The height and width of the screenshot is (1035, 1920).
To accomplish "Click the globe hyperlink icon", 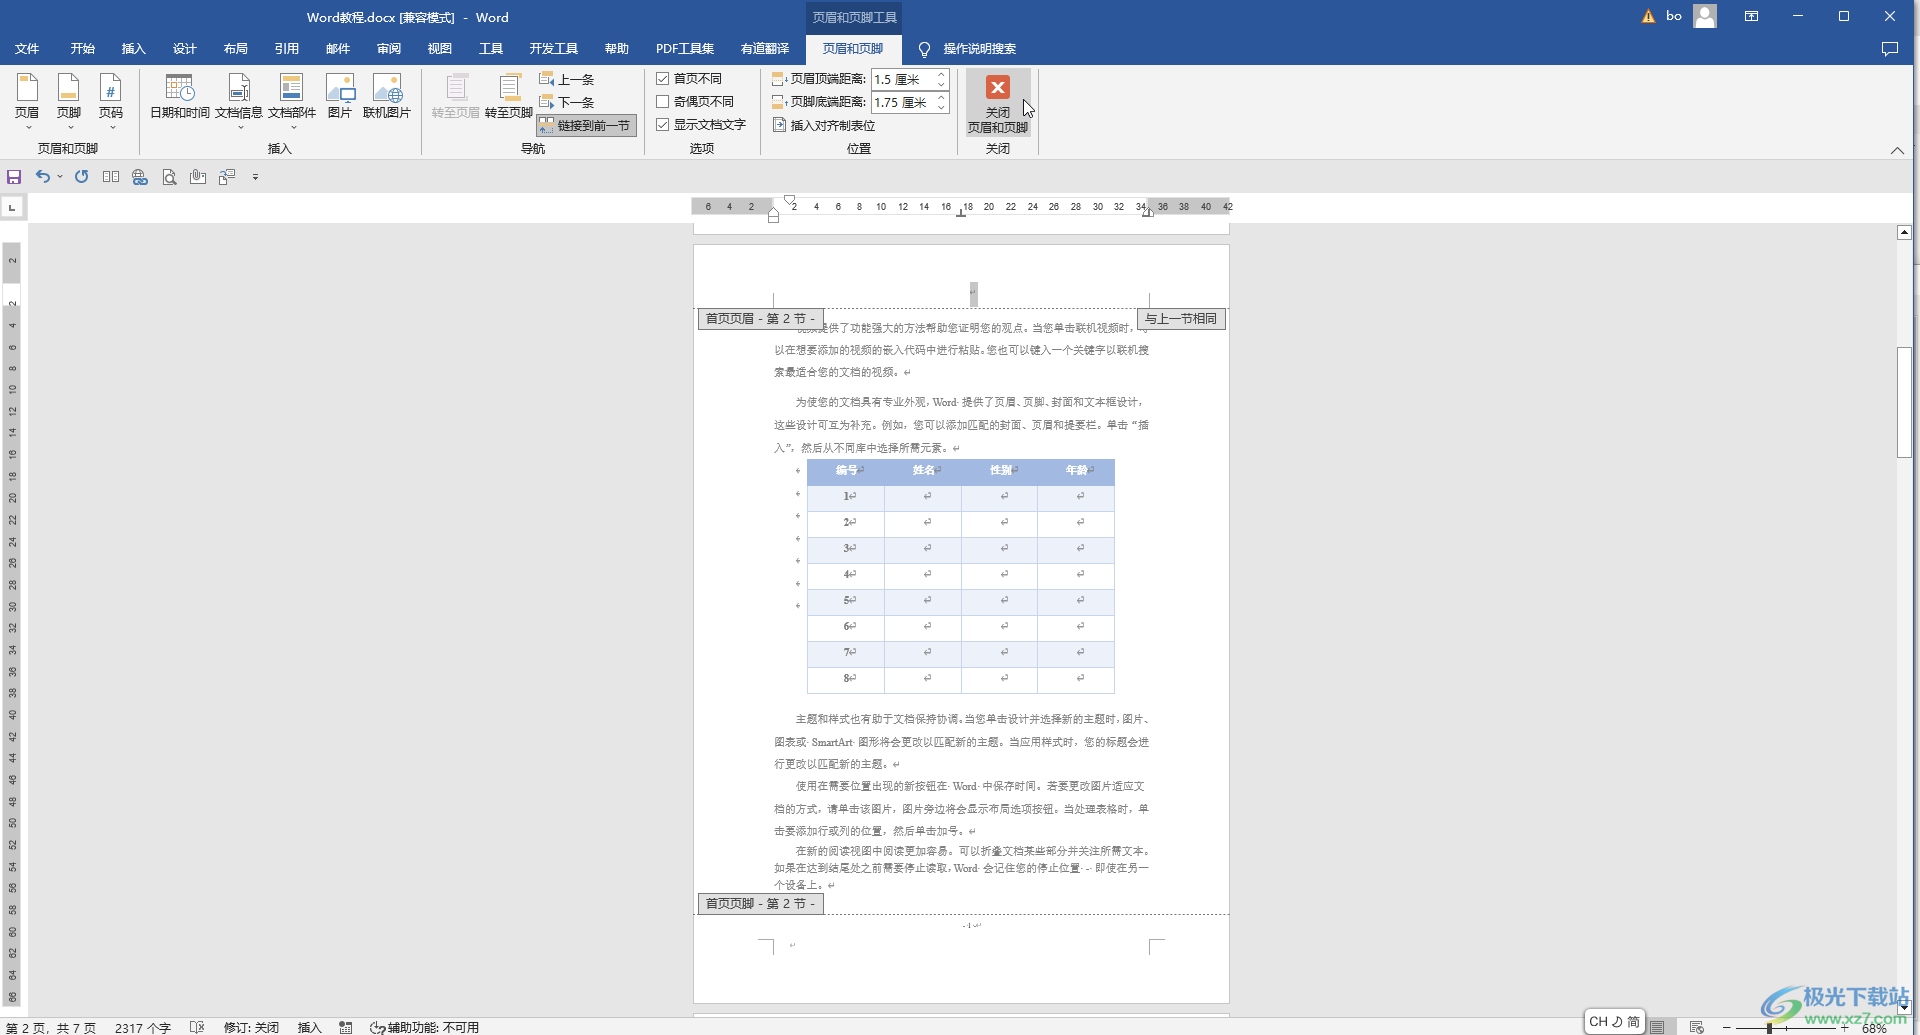I will [x=140, y=177].
